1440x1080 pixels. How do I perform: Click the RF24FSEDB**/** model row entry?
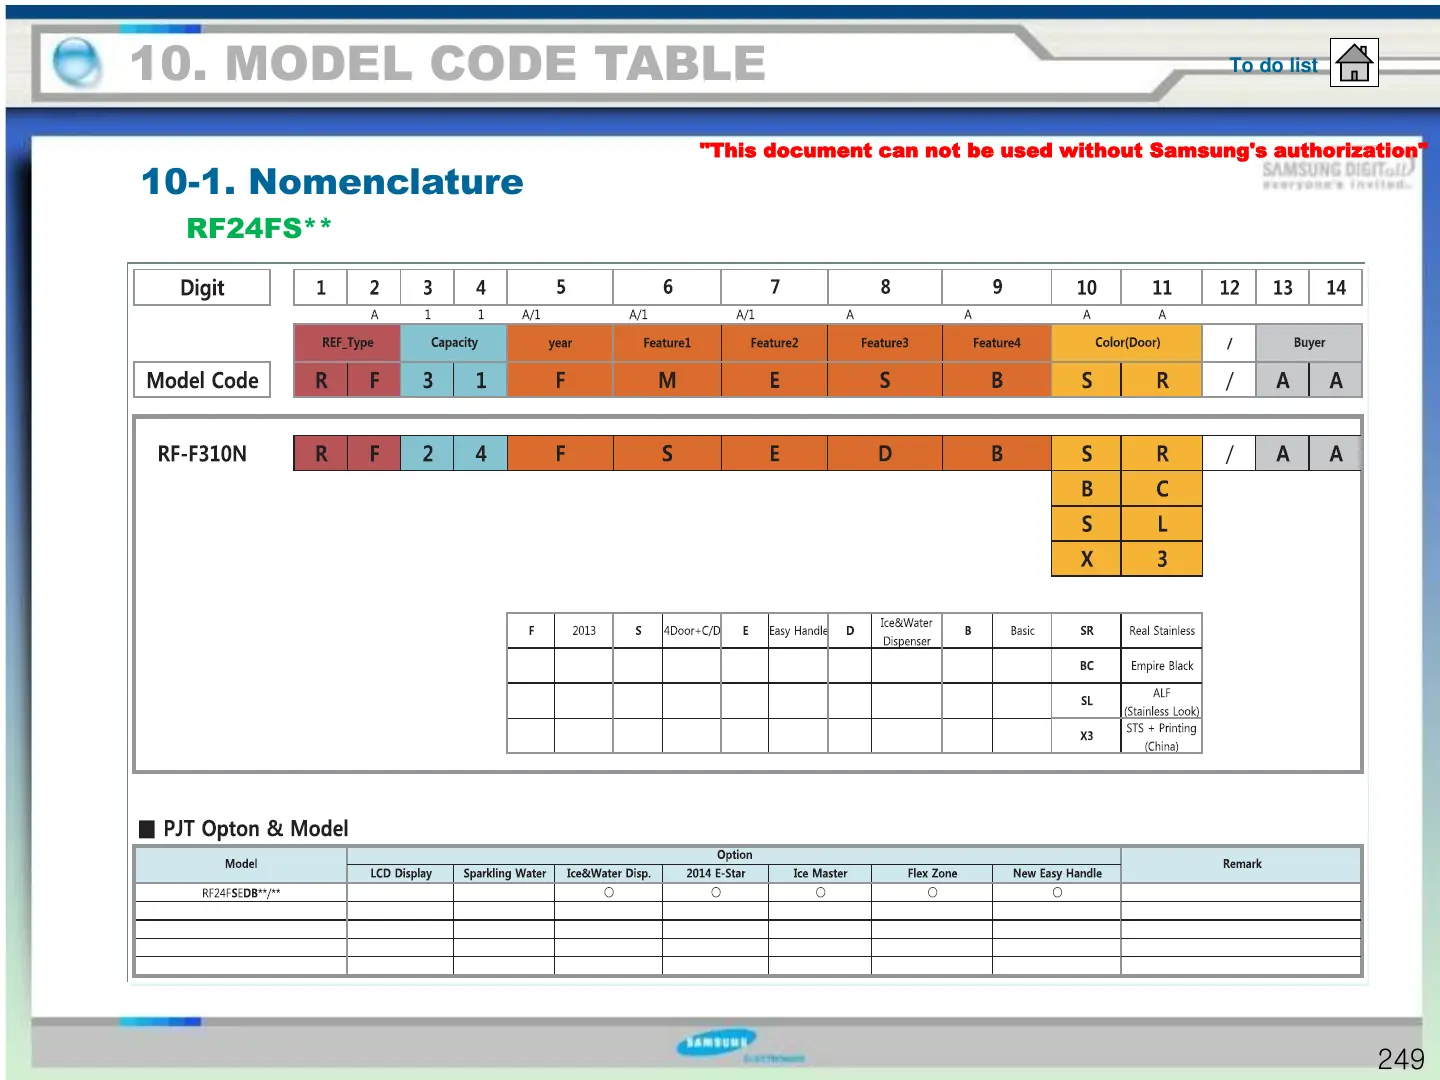point(241,893)
